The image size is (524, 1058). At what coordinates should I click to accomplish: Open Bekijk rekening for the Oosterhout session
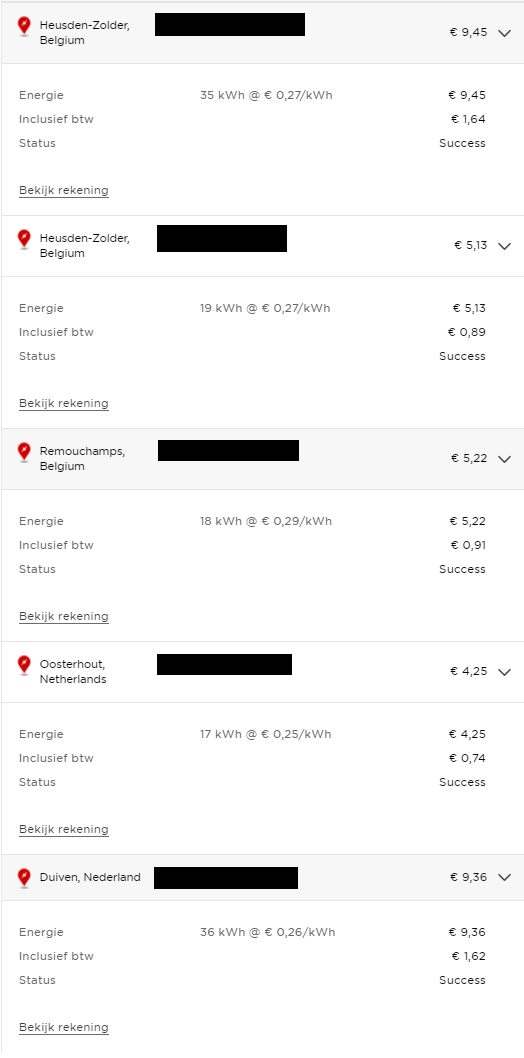click(x=64, y=829)
